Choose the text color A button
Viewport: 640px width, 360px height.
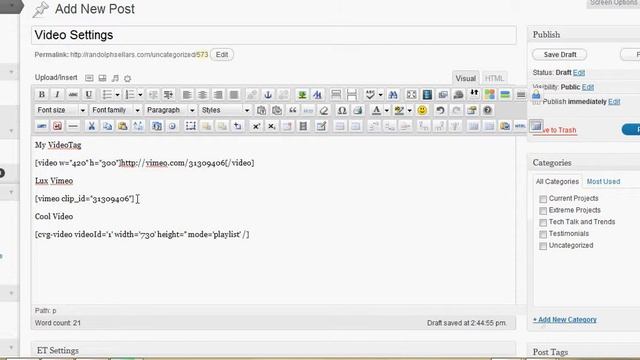pyautogui.click(x=376, y=110)
